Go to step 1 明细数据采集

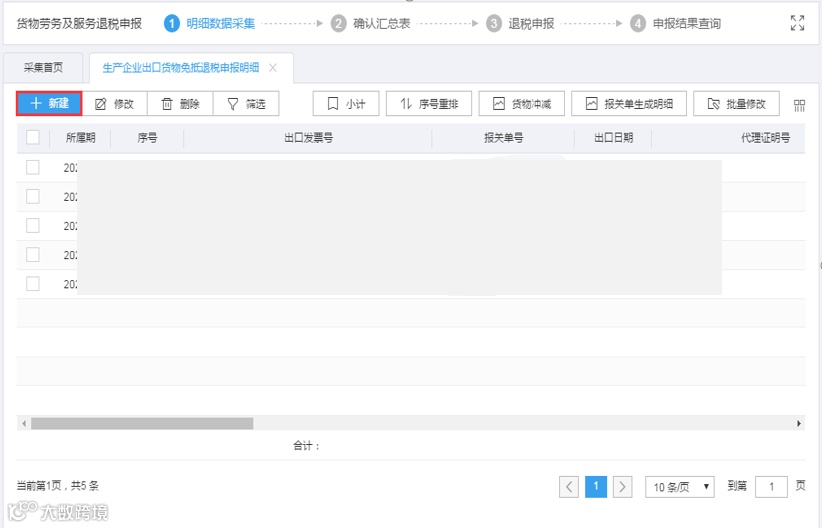[210, 24]
